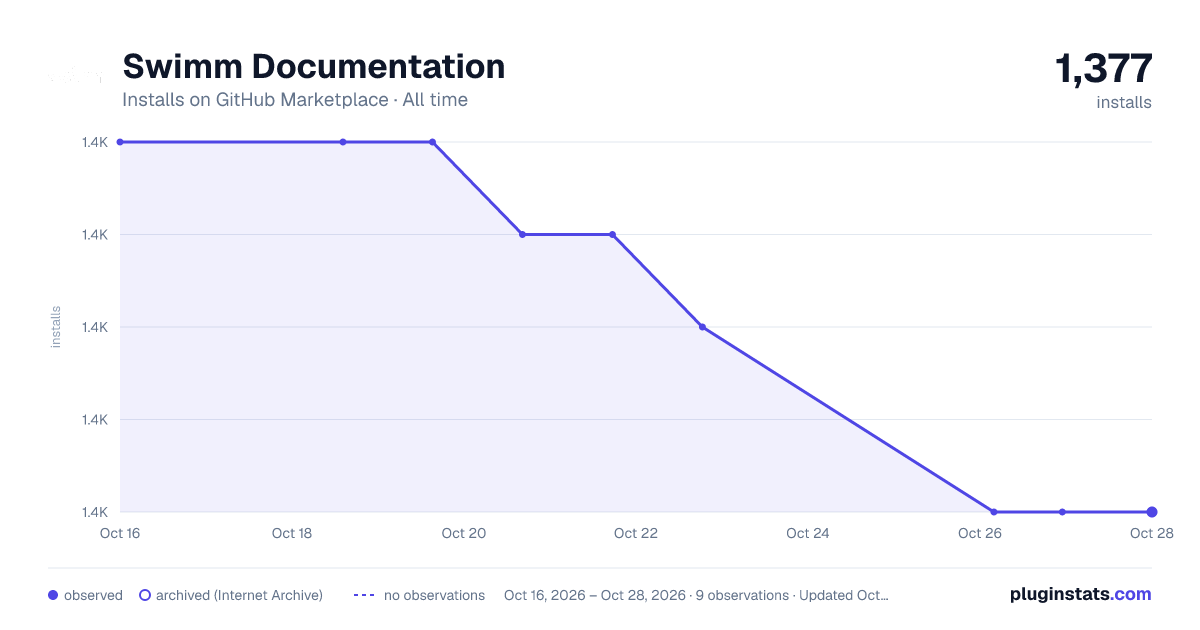This screenshot has height=630, width=1200.
Task: Click the data point where the line starts dropping
Action: [432, 142]
